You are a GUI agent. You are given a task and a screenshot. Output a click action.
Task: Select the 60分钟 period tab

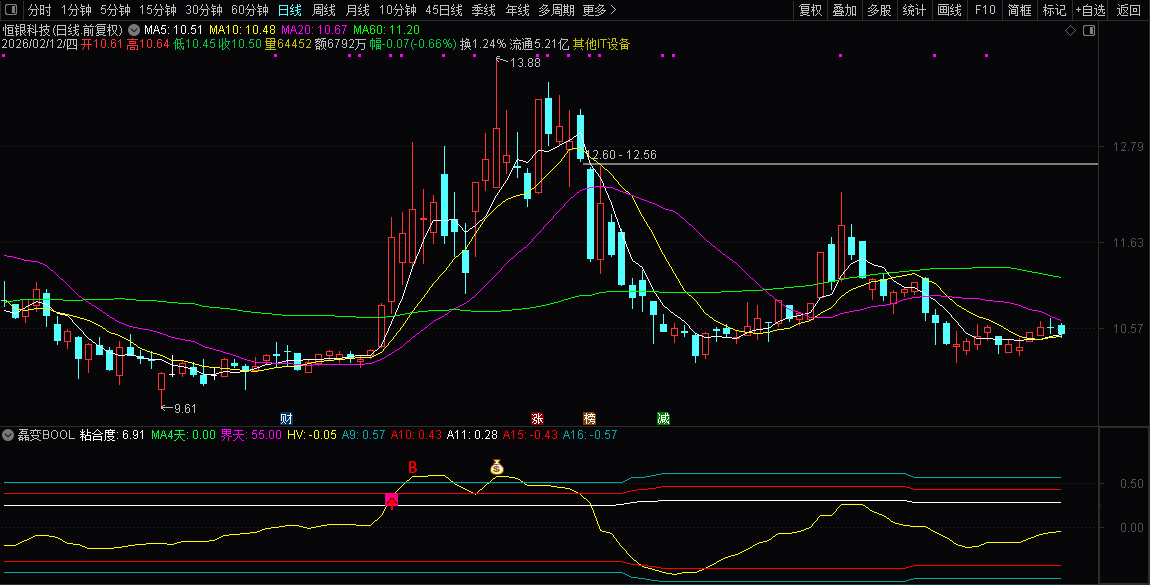tap(249, 10)
